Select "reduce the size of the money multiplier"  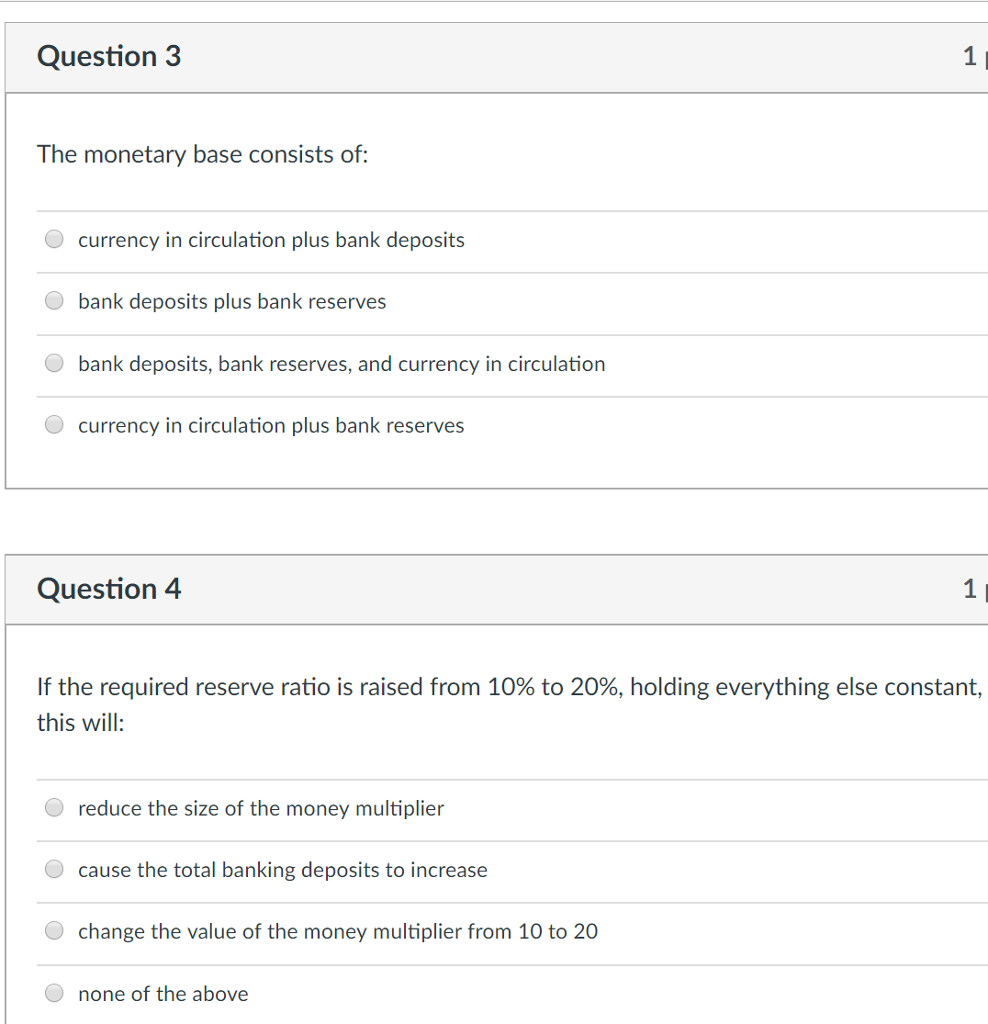[x=54, y=807]
